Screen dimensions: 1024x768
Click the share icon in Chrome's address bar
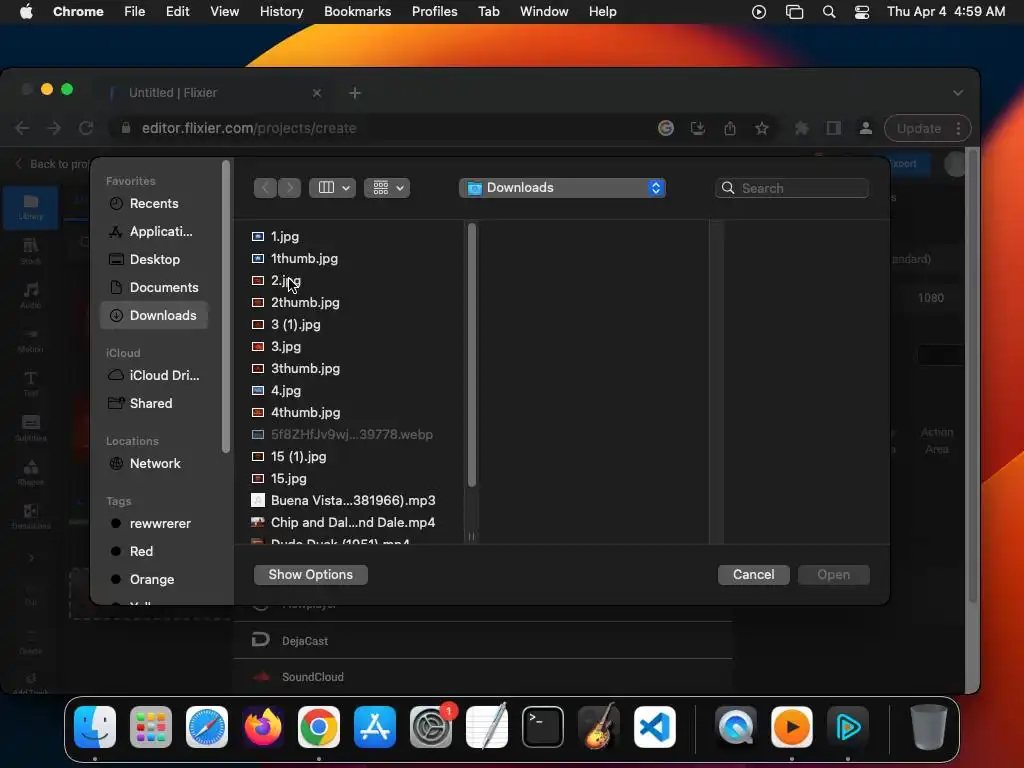click(x=729, y=128)
